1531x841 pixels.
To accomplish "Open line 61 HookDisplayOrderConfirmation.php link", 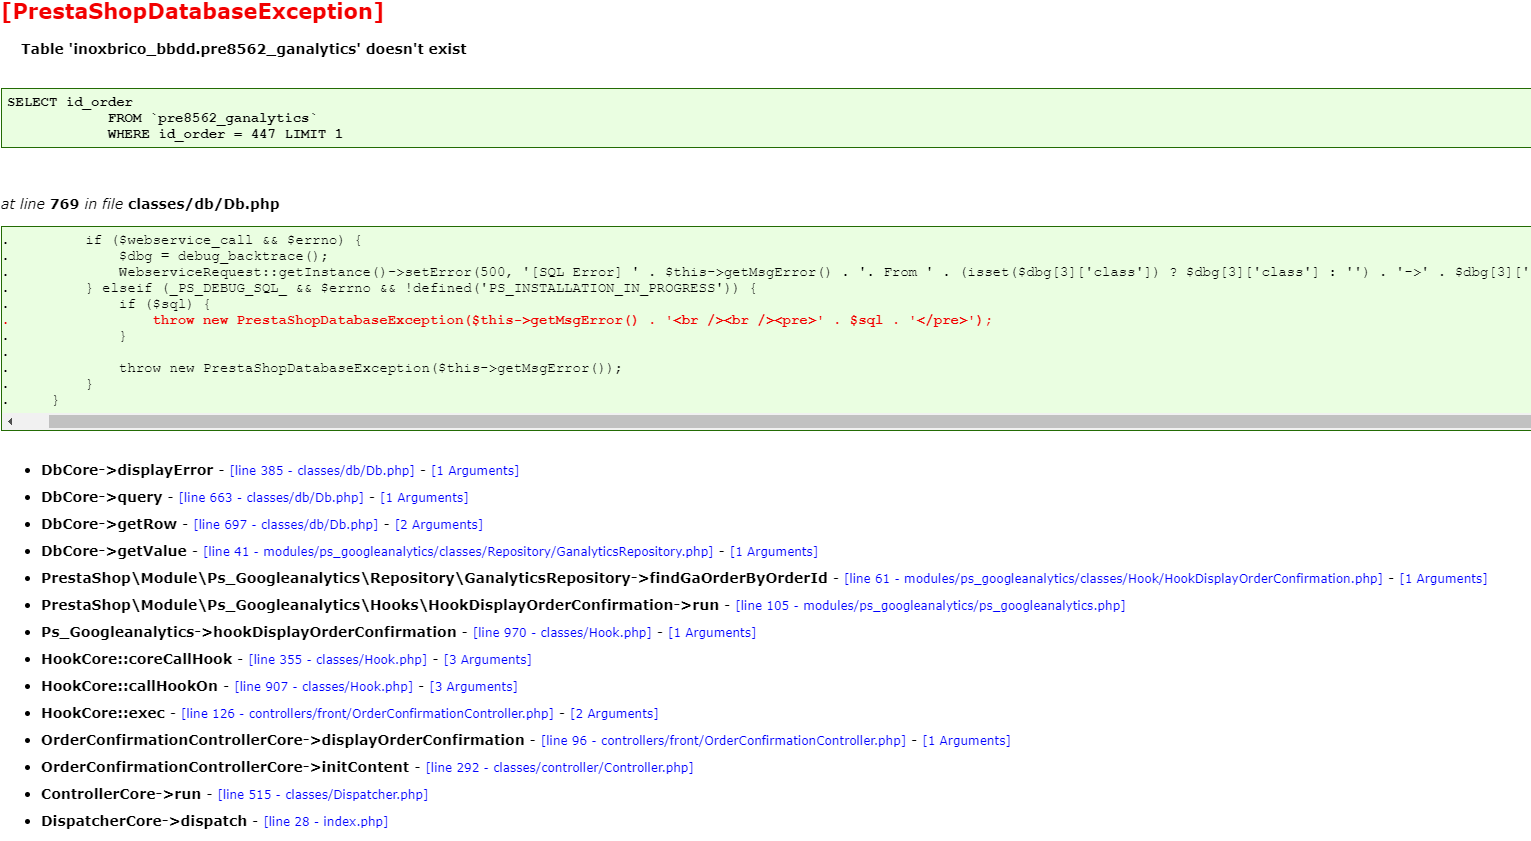I will [x=1113, y=579].
